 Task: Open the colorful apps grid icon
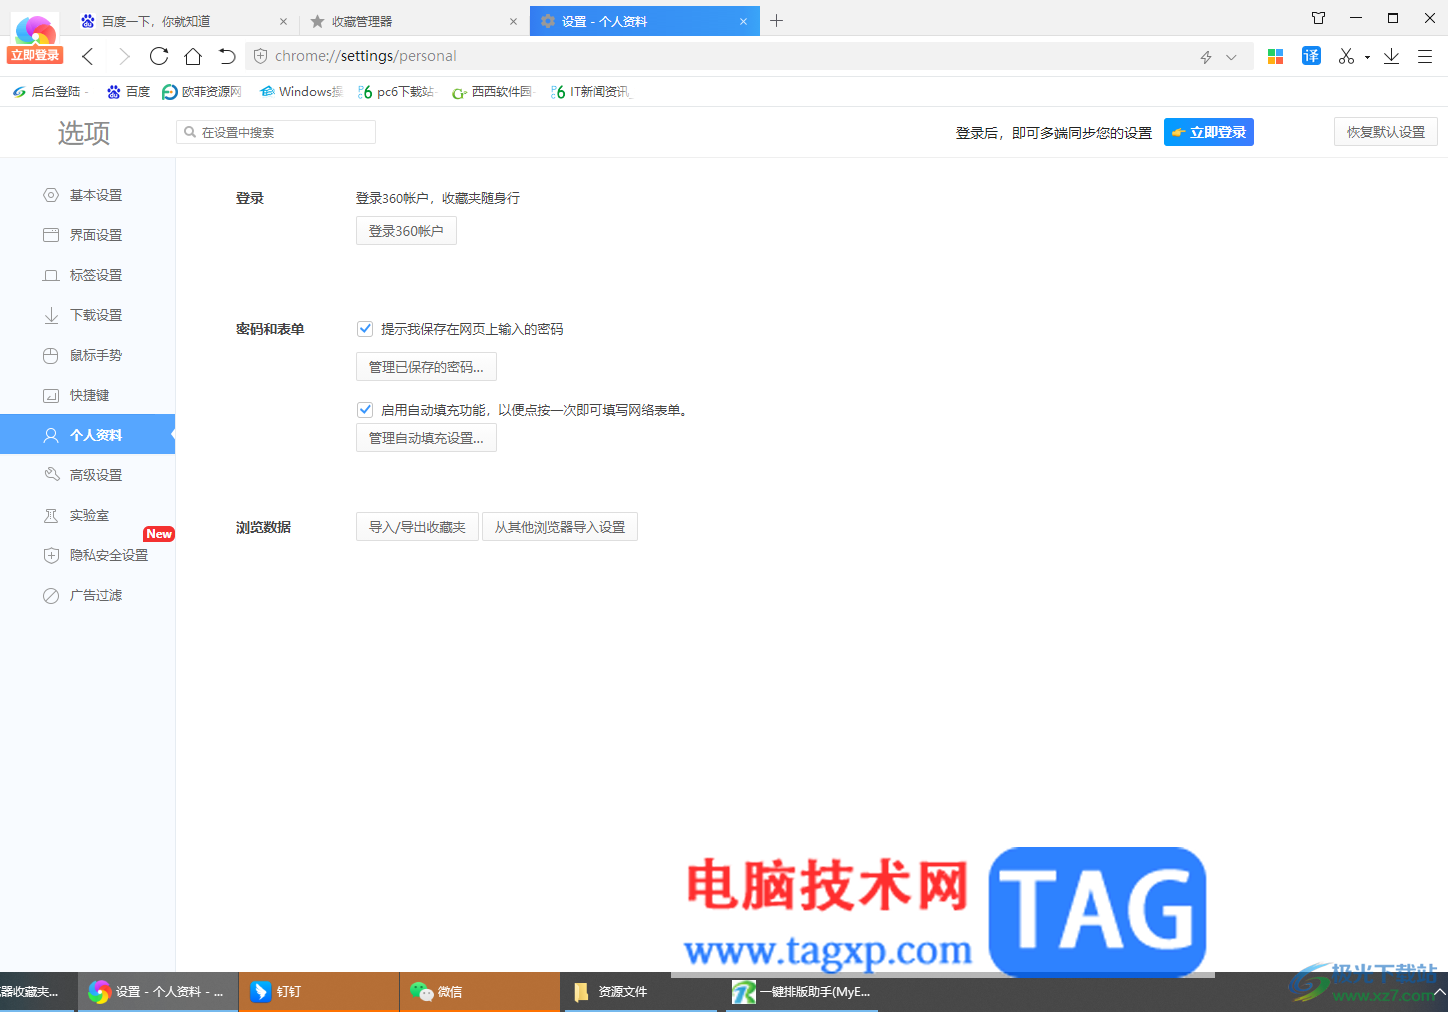point(1275,56)
